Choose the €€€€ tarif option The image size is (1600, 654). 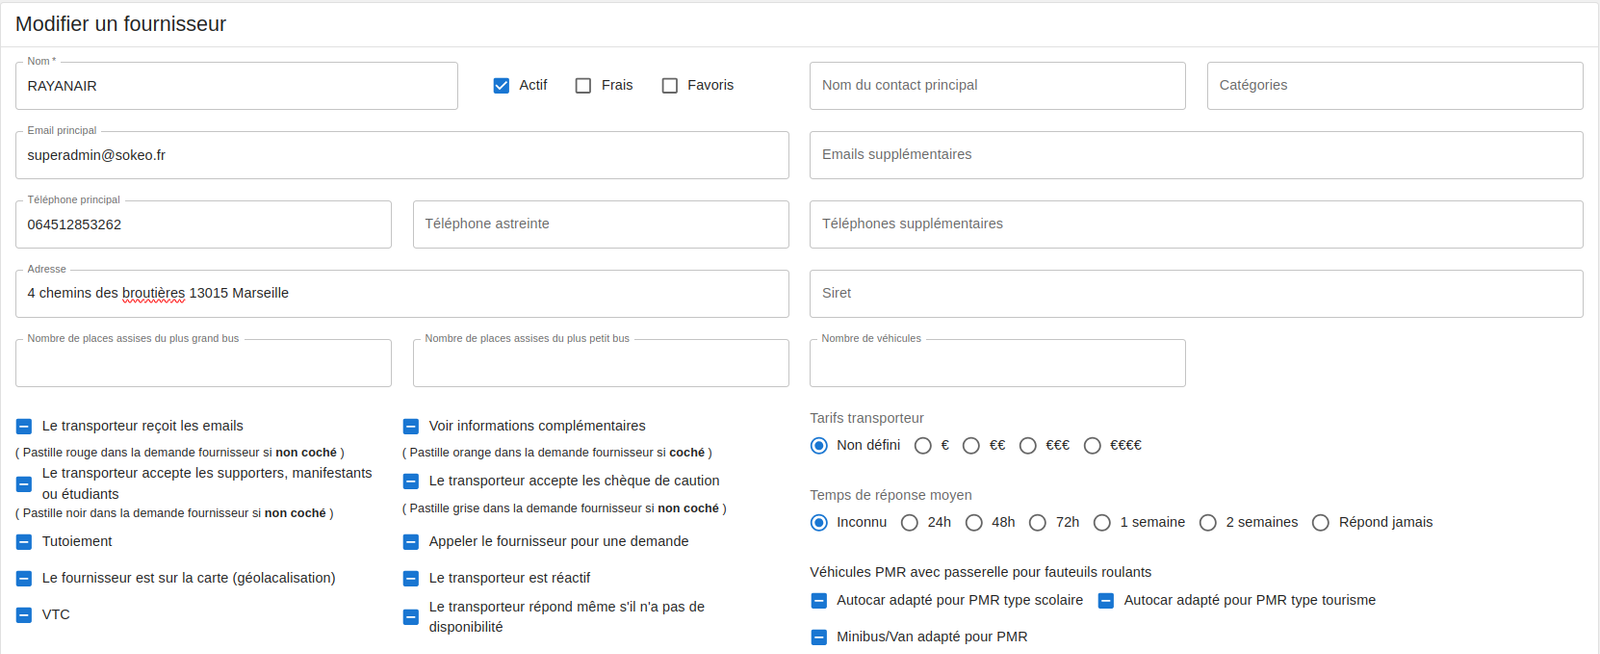[1092, 446]
